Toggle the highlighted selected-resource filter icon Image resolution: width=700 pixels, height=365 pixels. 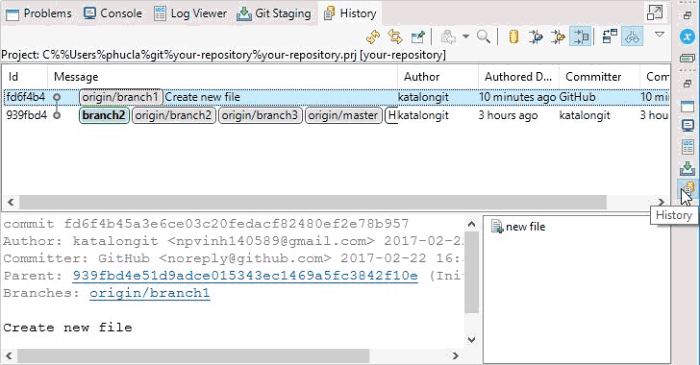click(580, 37)
